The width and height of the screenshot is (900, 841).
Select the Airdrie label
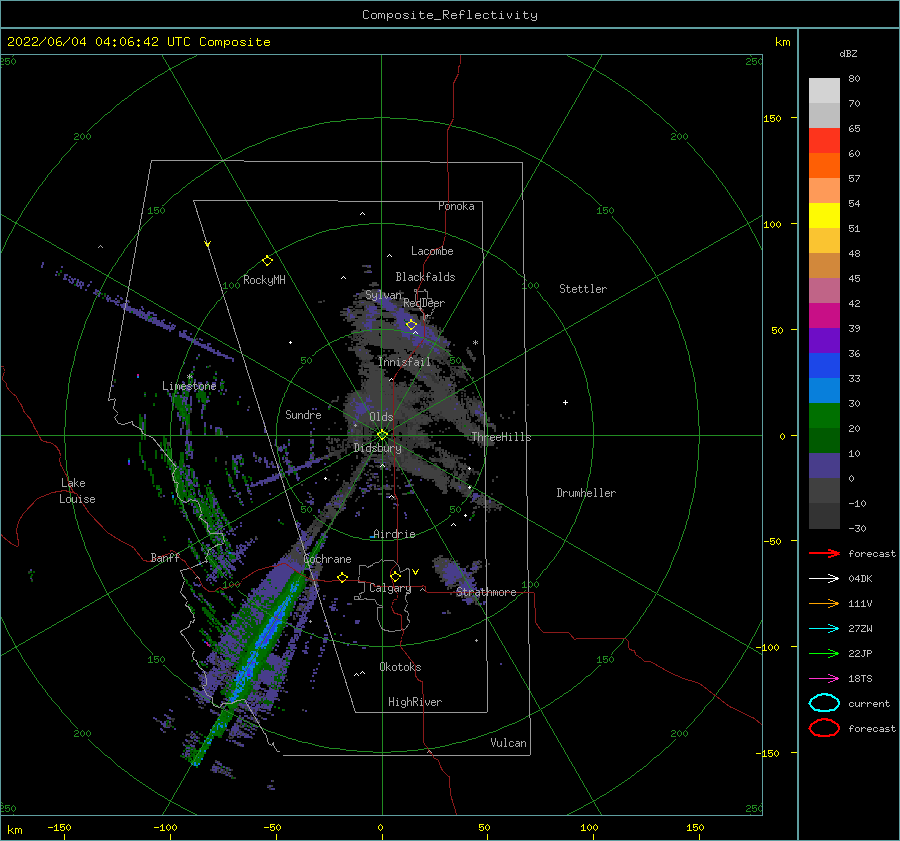[394, 534]
